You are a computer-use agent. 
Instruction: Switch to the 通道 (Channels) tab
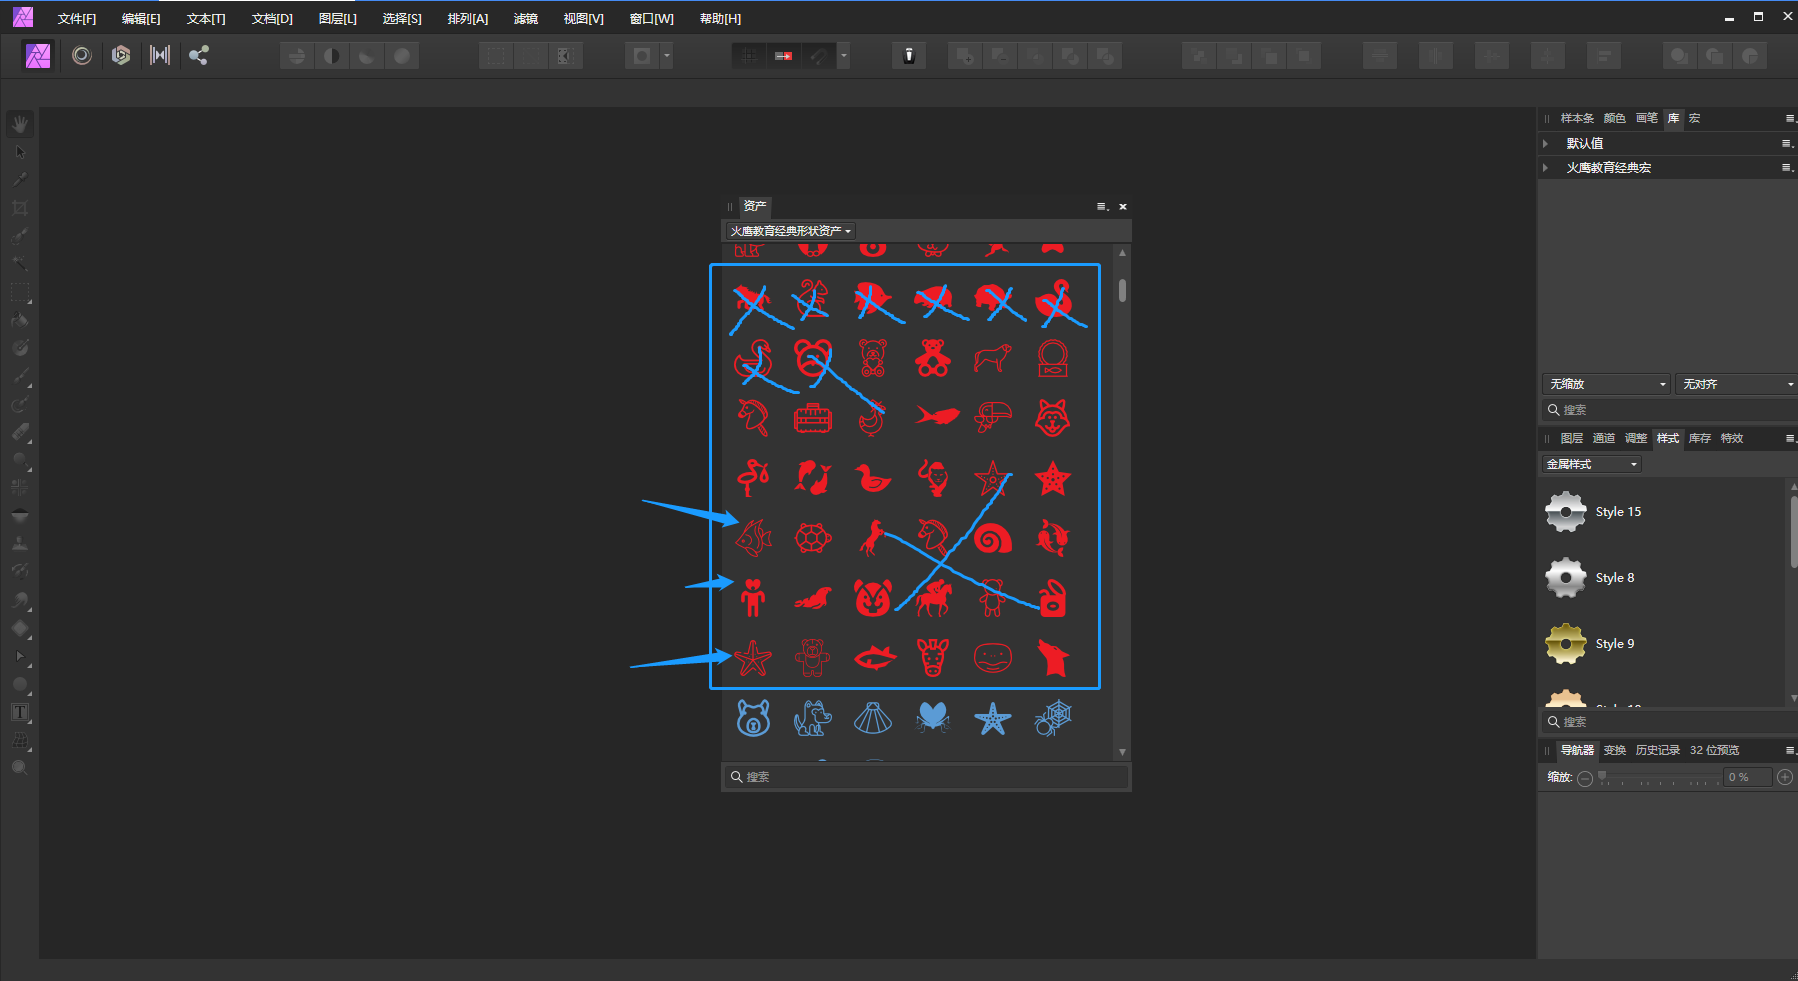pyautogui.click(x=1603, y=438)
